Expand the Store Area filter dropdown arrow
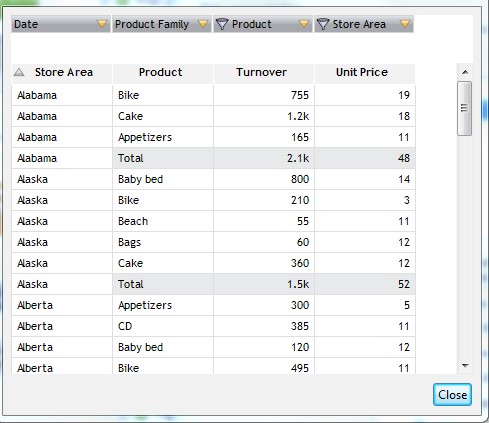 pyautogui.click(x=405, y=24)
